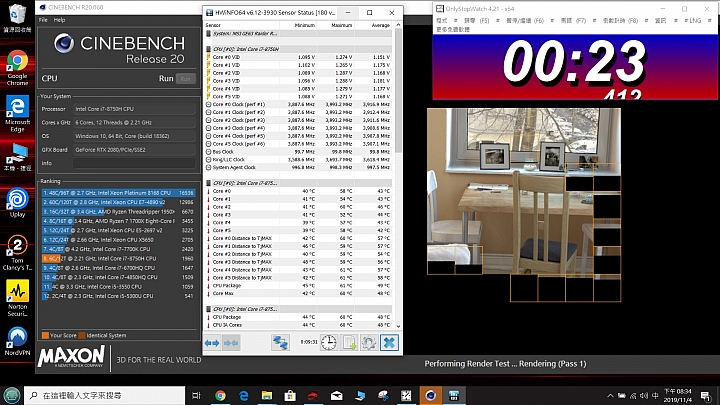This screenshot has width=720, height=405.
Task: Click OnlyStopWatch F7 menu item
Action: (x=573, y=21)
